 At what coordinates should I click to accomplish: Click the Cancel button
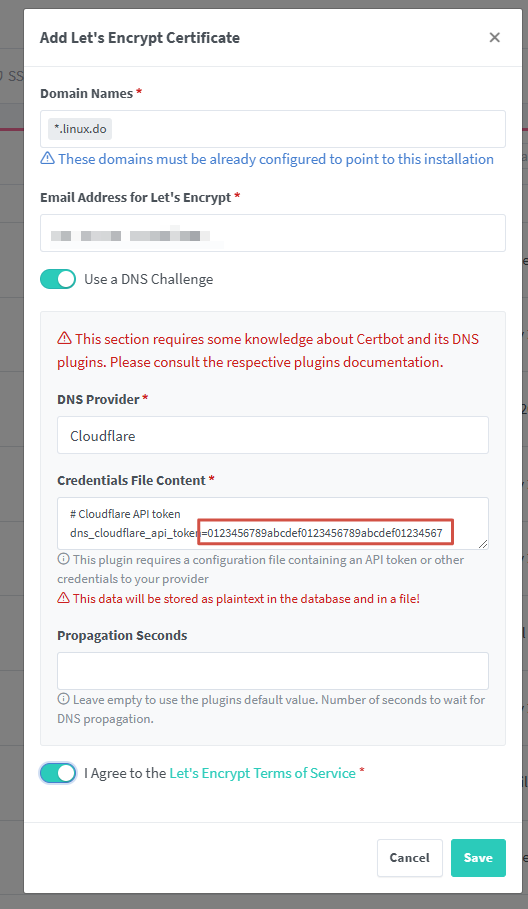pyautogui.click(x=410, y=858)
